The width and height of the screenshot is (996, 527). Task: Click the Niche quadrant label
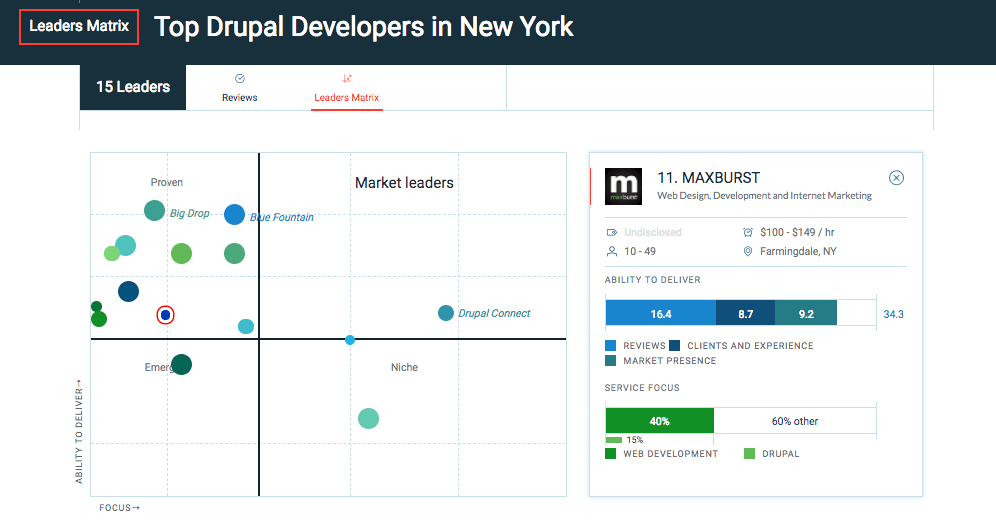tap(404, 367)
